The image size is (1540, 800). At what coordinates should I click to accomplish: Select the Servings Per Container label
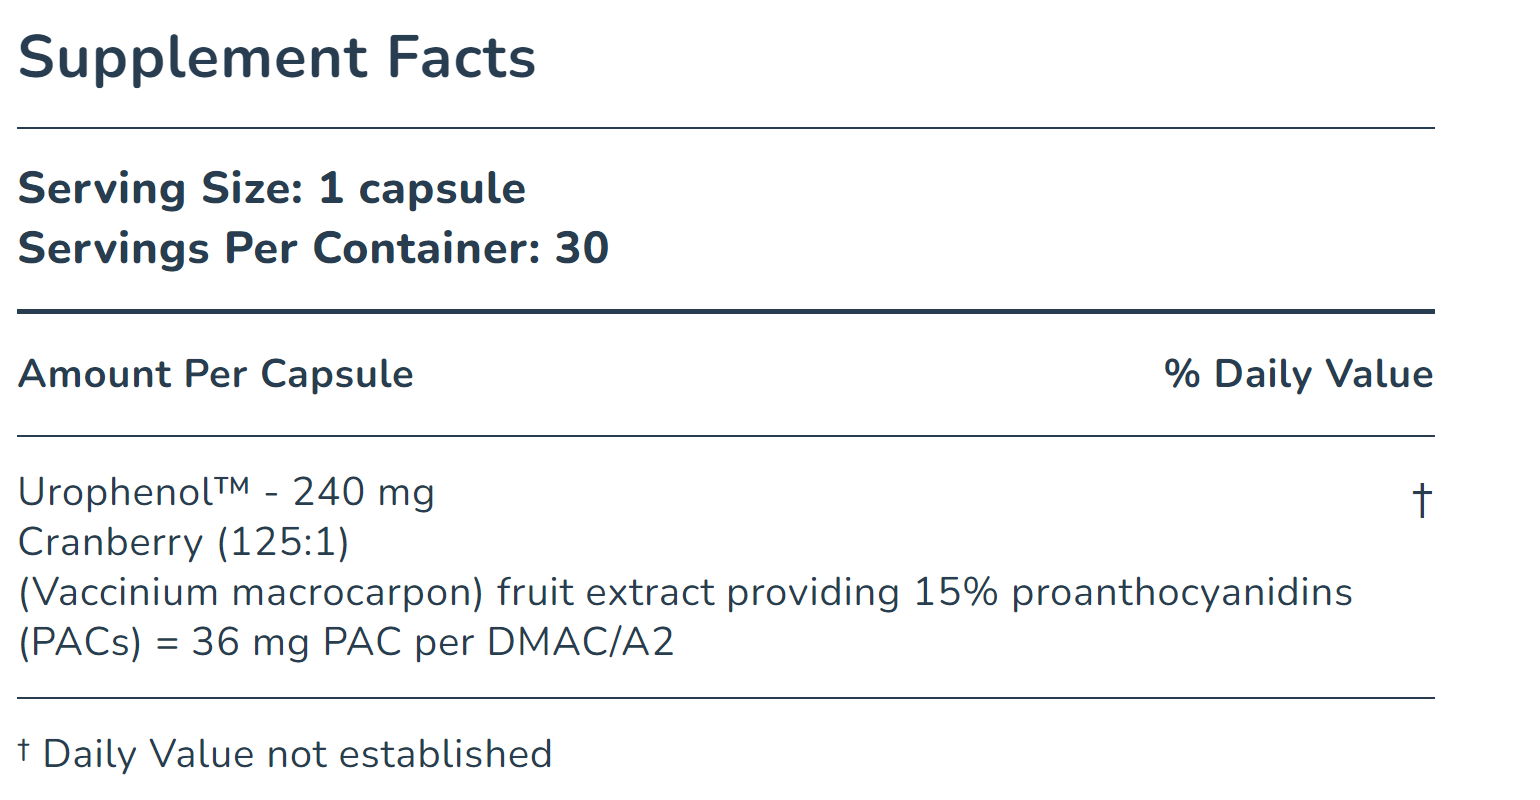pos(278,248)
